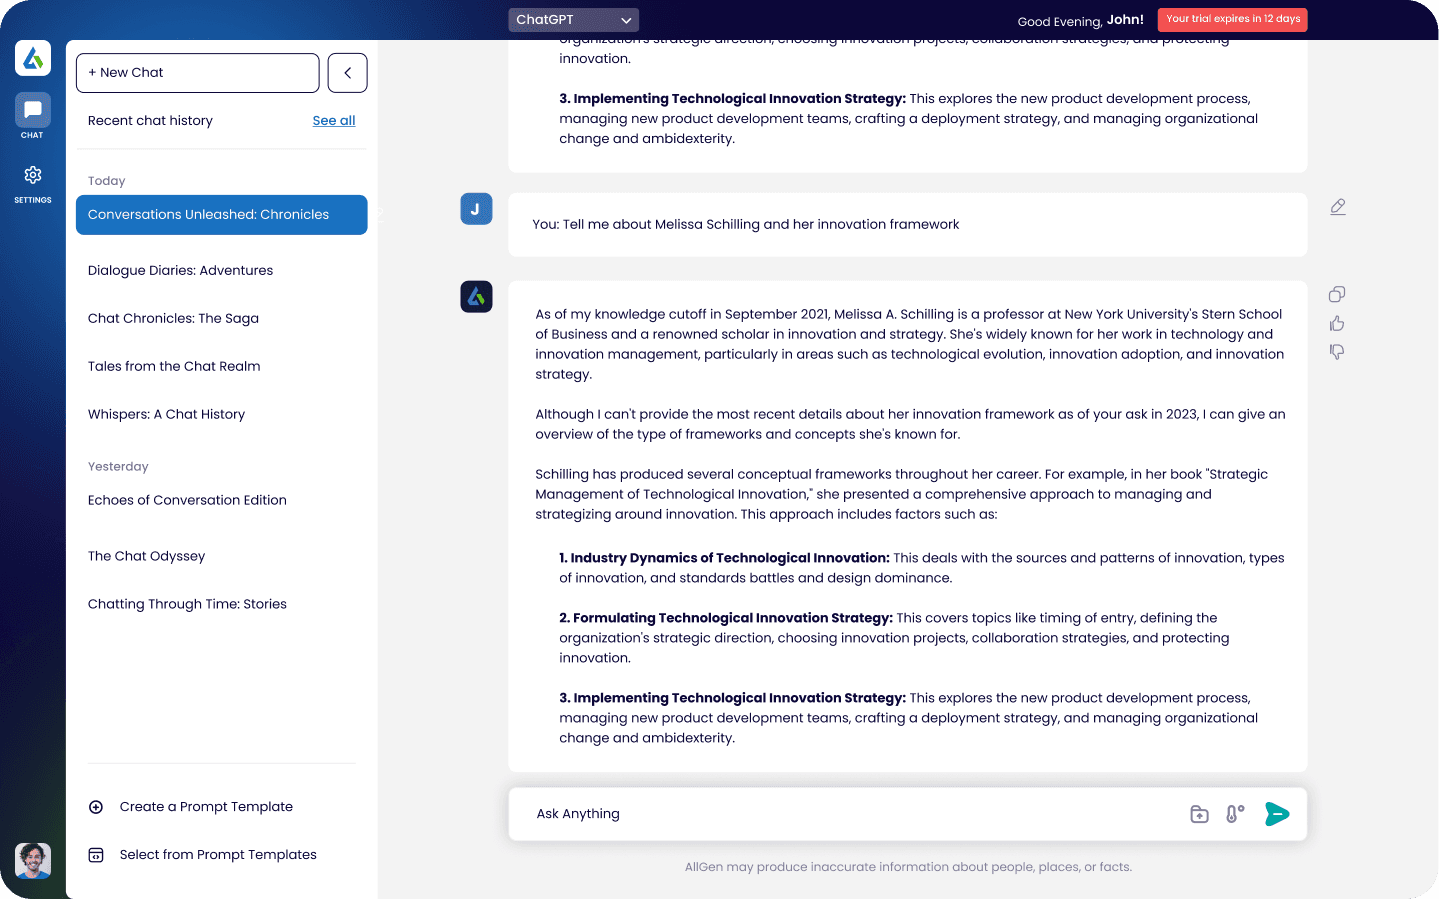Click the upload file folder icon
This screenshot has width=1439, height=899.
(x=1199, y=814)
